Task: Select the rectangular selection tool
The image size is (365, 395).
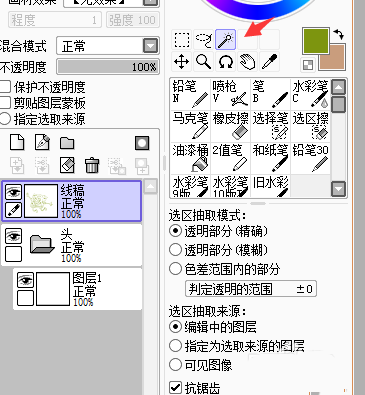Action: click(182, 39)
